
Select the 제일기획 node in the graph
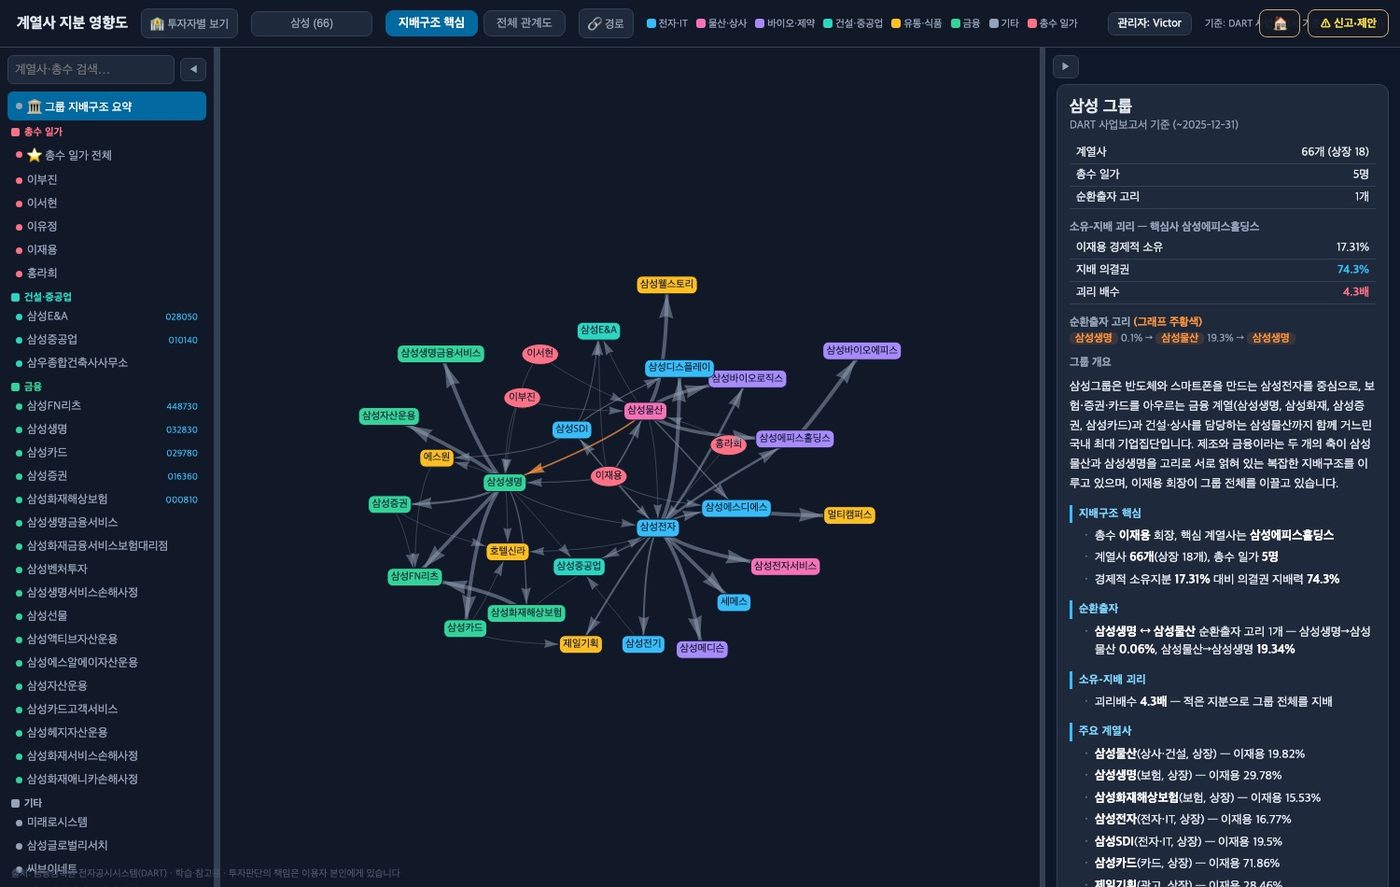[x=580, y=644]
